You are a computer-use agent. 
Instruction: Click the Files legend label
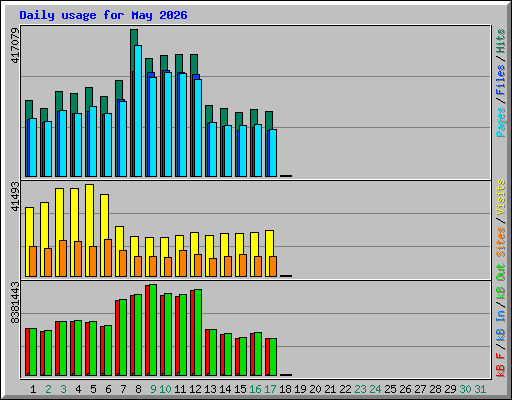[x=501, y=80]
